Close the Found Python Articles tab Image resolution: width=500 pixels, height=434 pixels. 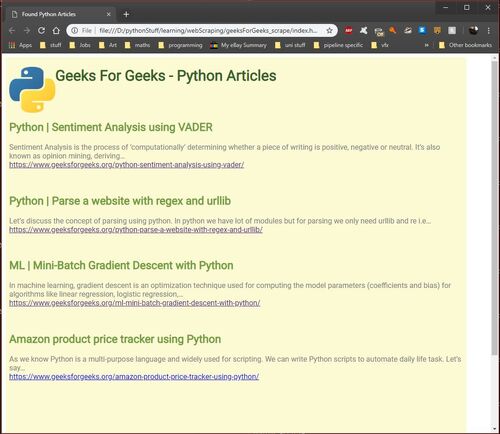pyautogui.click(x=108, y=14)
